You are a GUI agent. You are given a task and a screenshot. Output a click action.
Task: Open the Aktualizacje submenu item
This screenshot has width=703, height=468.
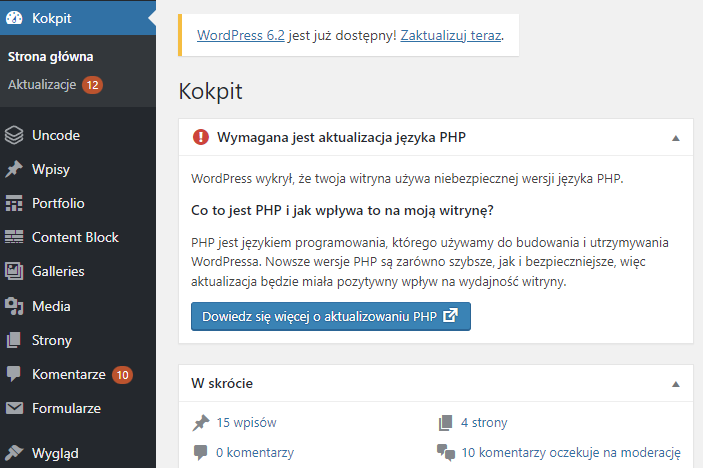(42, 85)
